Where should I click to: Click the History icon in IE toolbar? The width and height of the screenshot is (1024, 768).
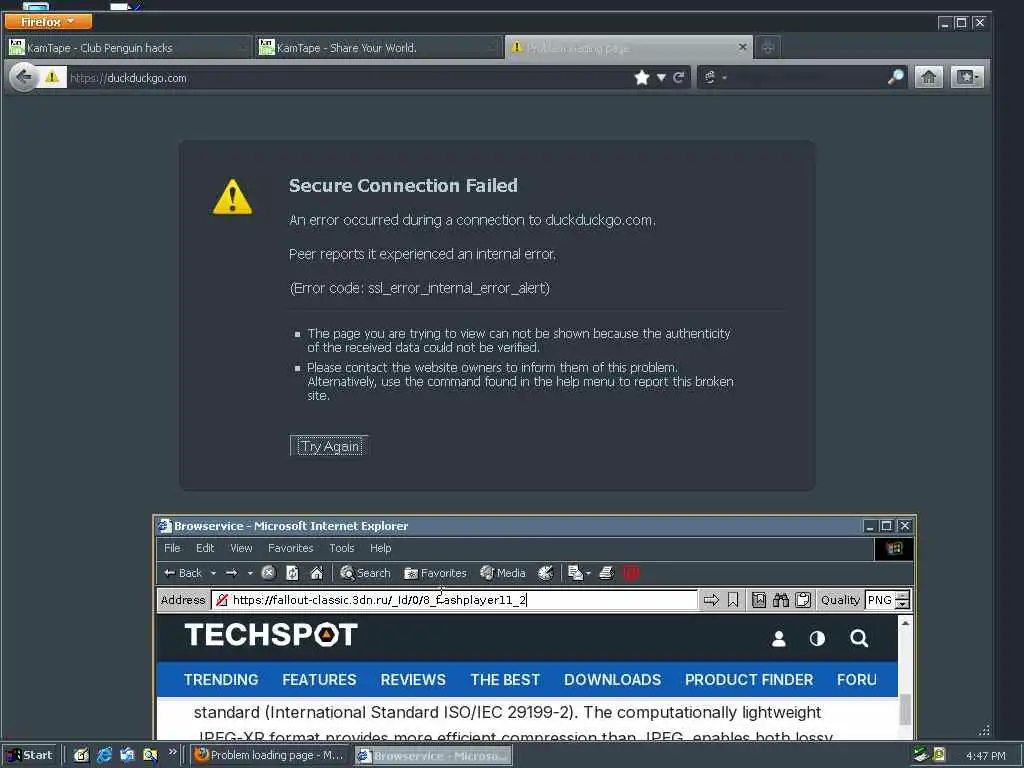[545, 573]
